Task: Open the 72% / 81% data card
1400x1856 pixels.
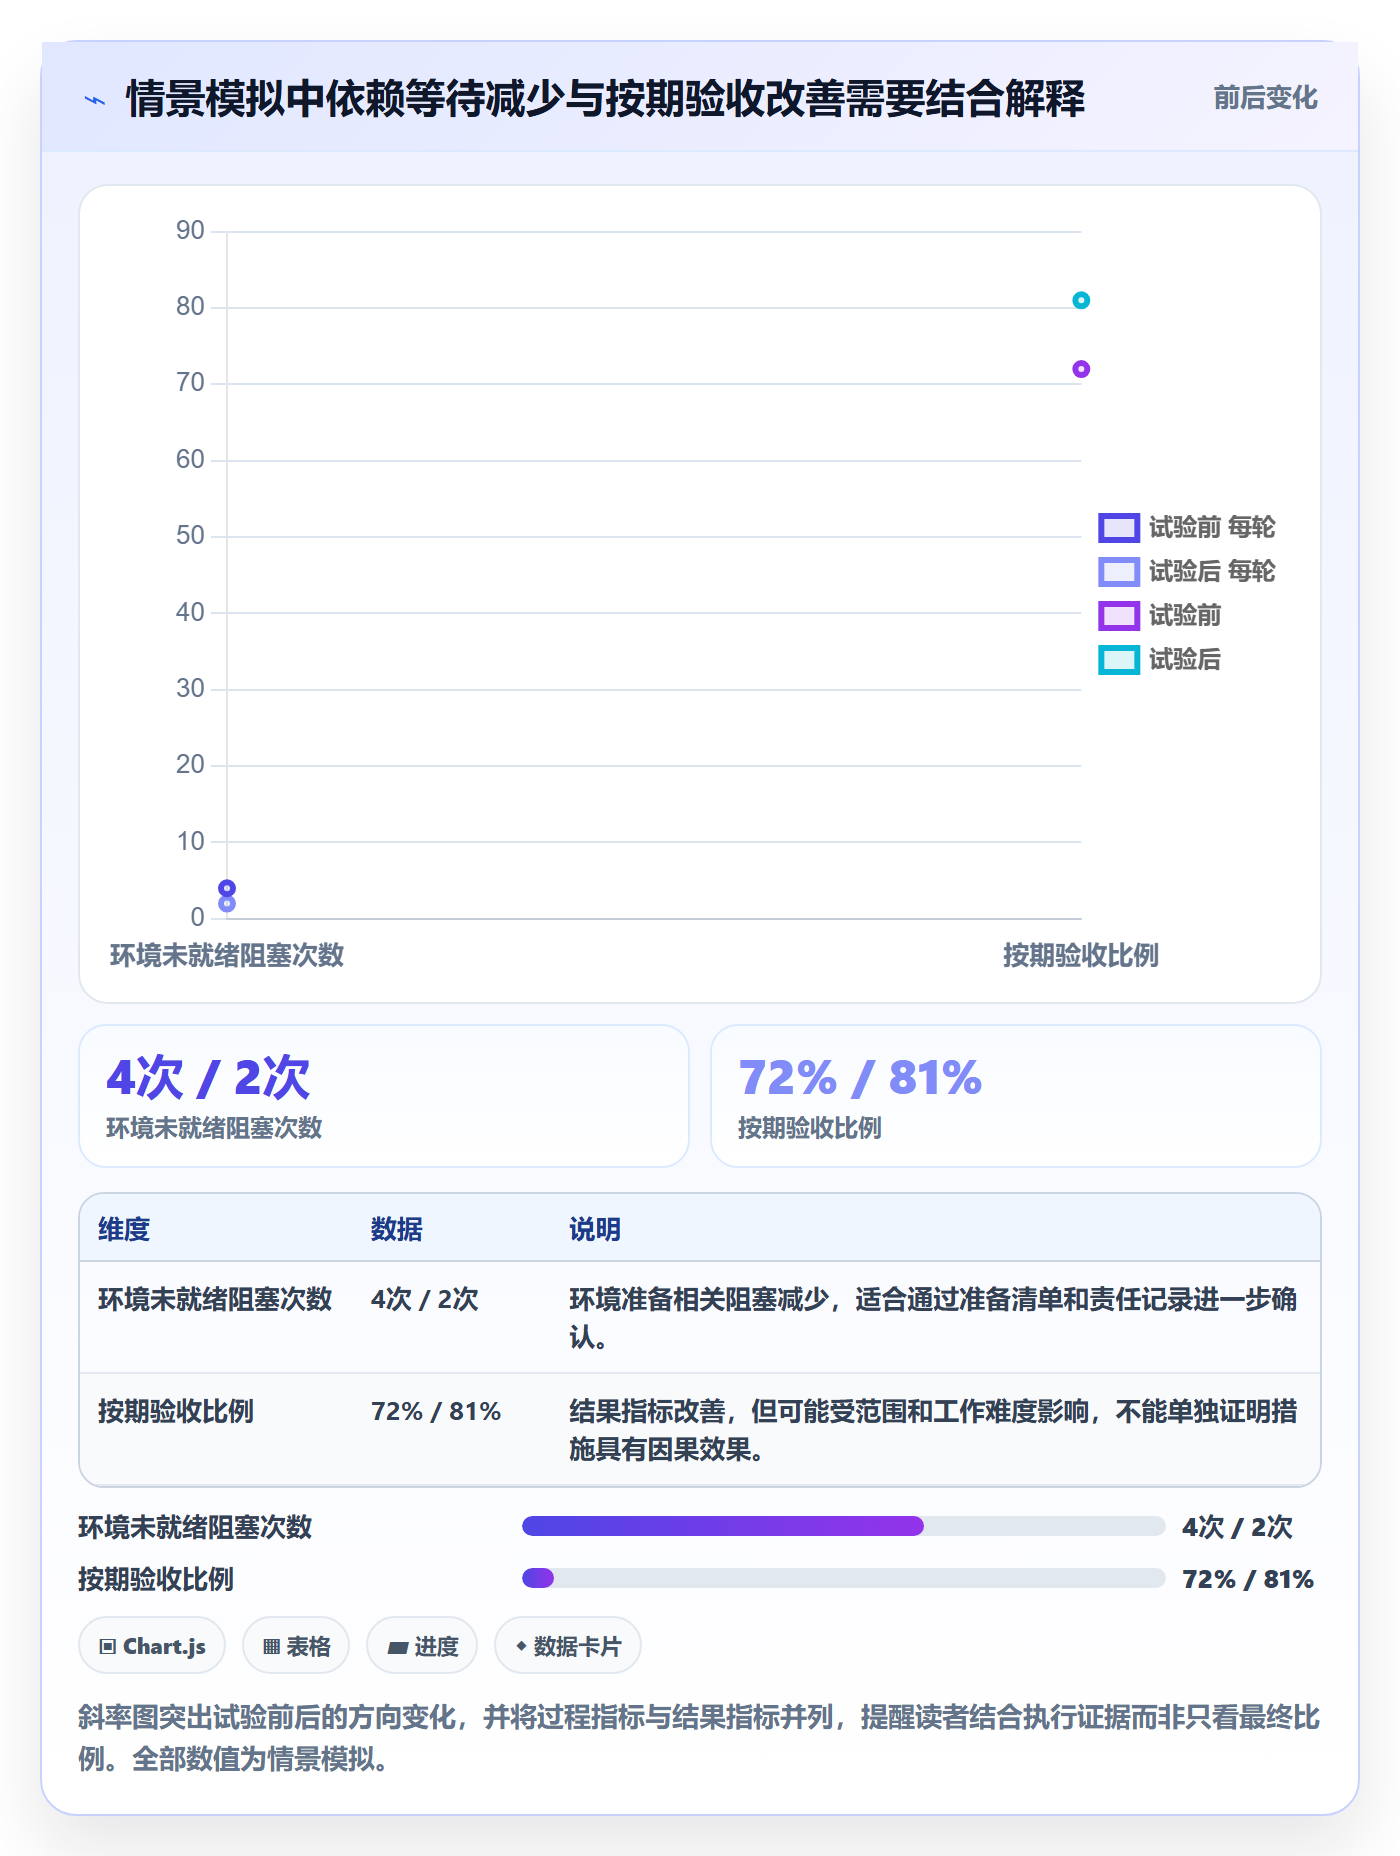Action: coord(1016,1096)
